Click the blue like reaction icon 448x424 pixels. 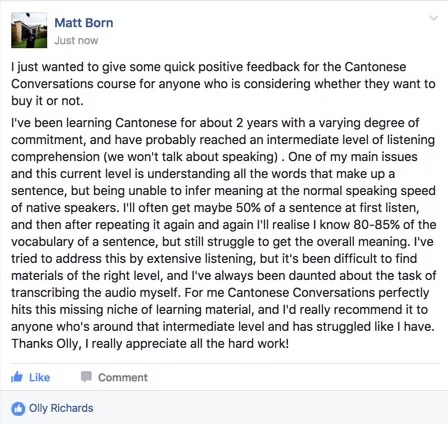(x=18, y=408)
